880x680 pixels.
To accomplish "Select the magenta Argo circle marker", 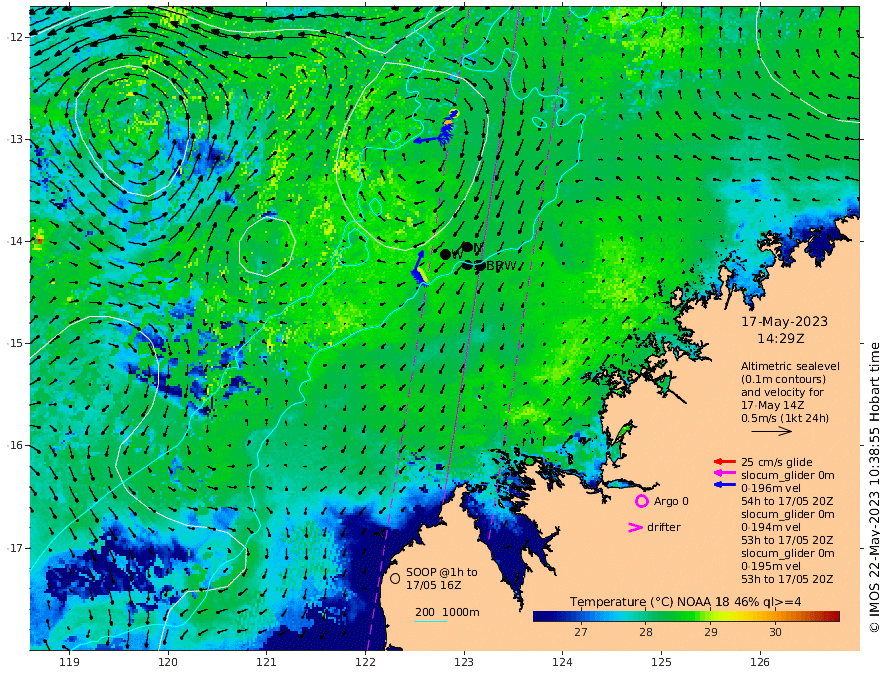I will [x=641, y=501].
